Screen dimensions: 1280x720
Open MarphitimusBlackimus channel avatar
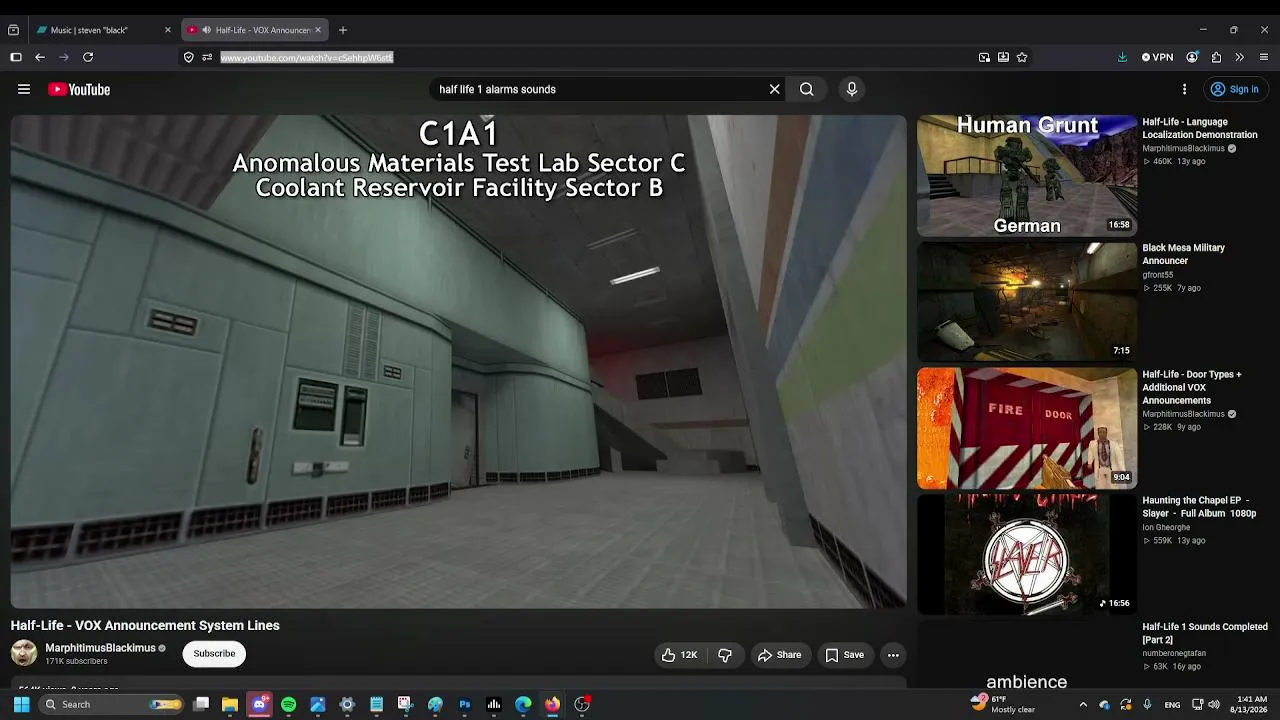[24, 653]
